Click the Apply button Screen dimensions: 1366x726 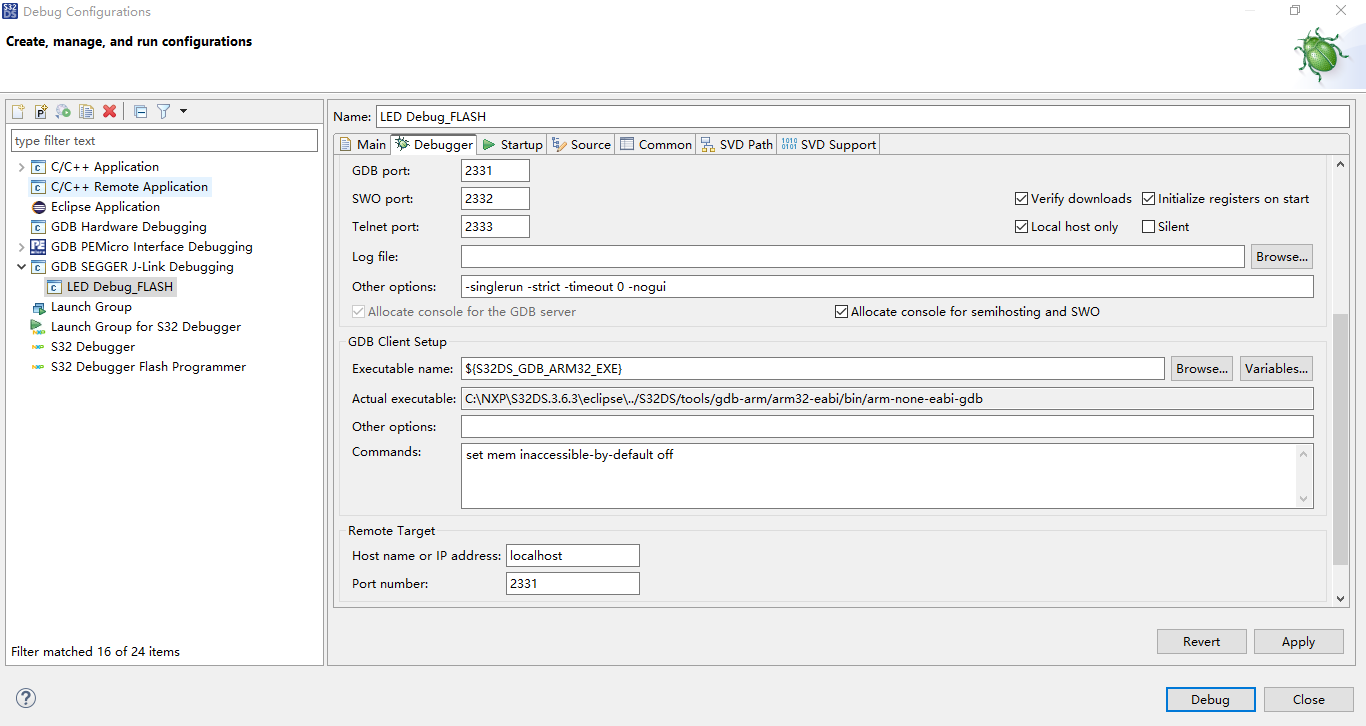(x=1298, y=642)
